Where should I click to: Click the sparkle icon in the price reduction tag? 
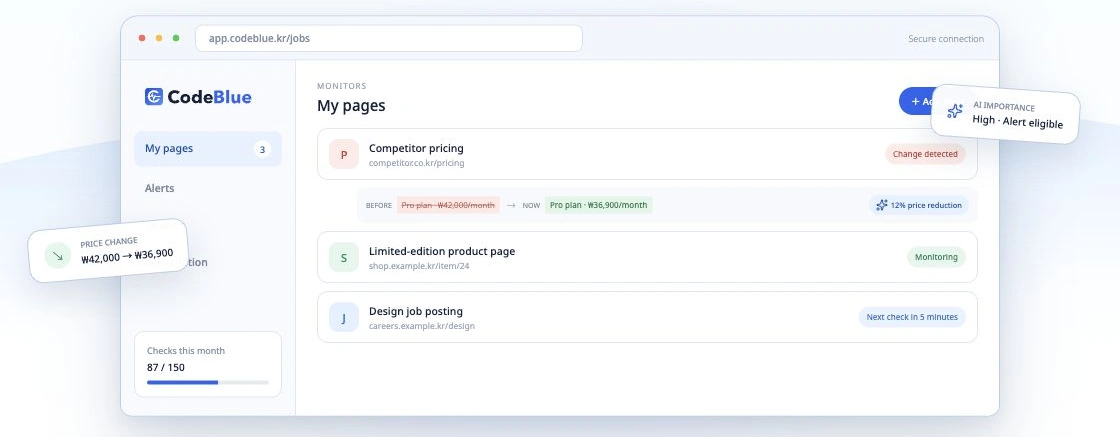click(x=882, y=205)
